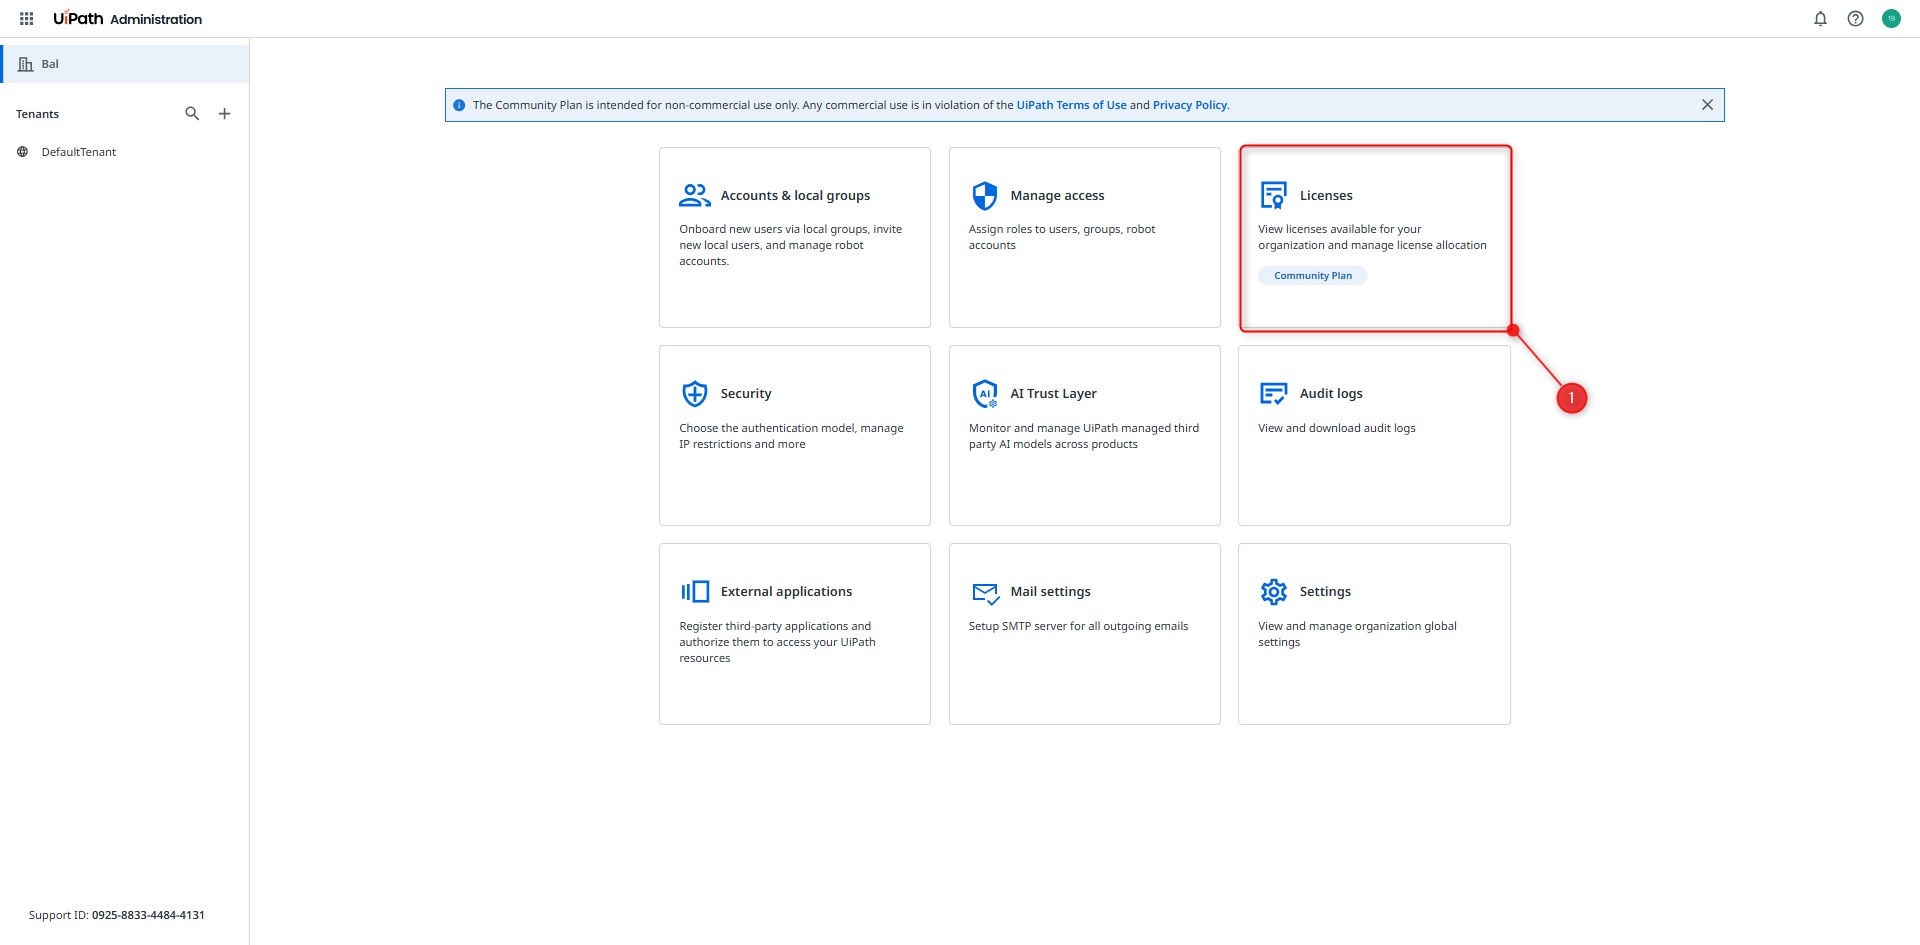
Task: Click the Accounts & local groups people icon
Action: click(695, 195)
